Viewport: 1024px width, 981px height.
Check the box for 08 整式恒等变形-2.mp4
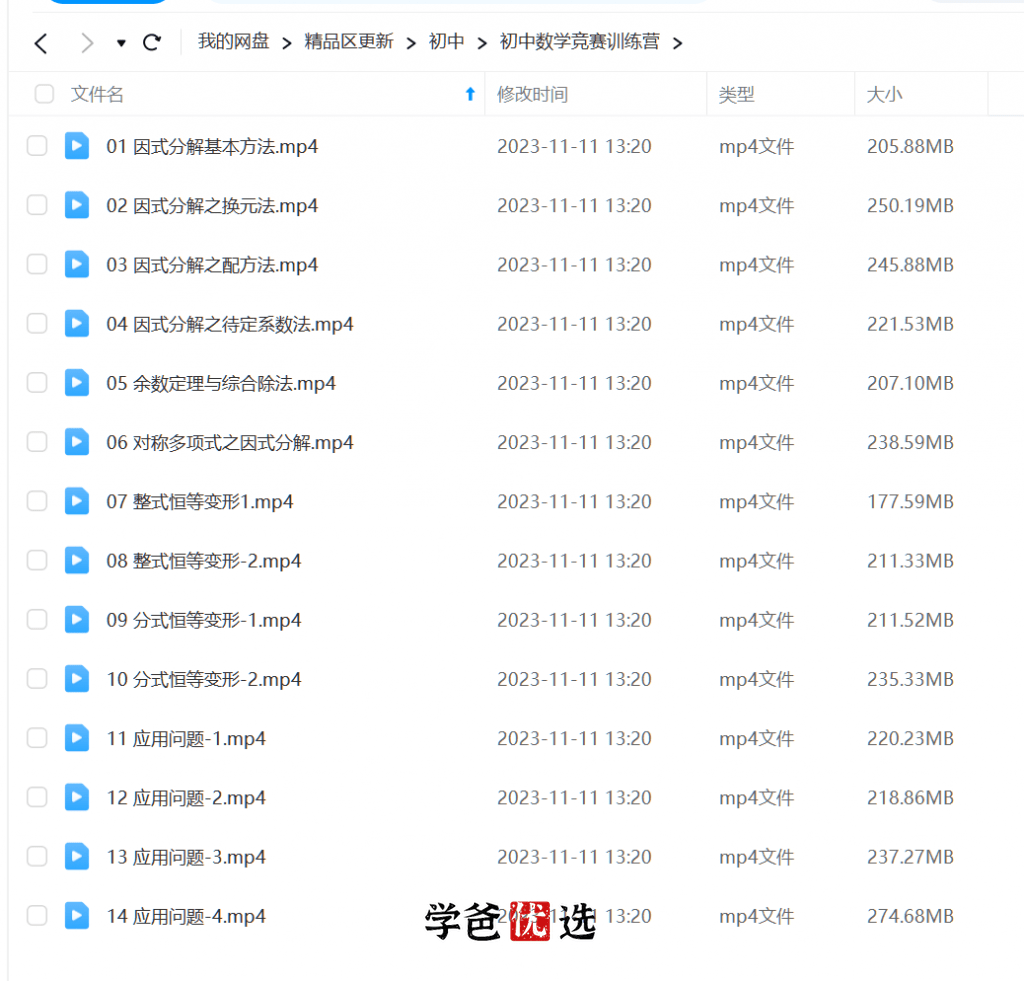point(37,560)
